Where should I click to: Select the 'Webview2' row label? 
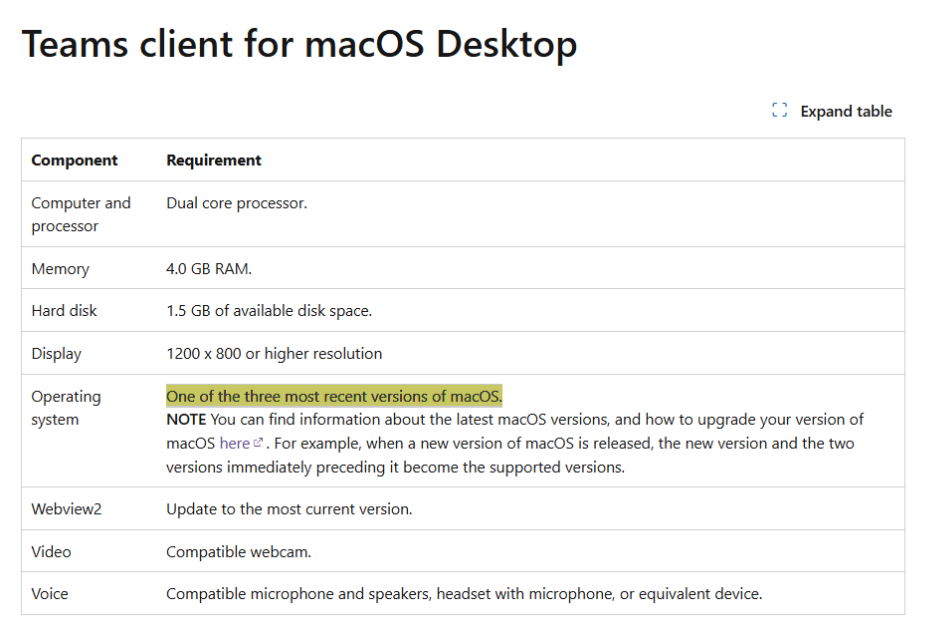67,509
